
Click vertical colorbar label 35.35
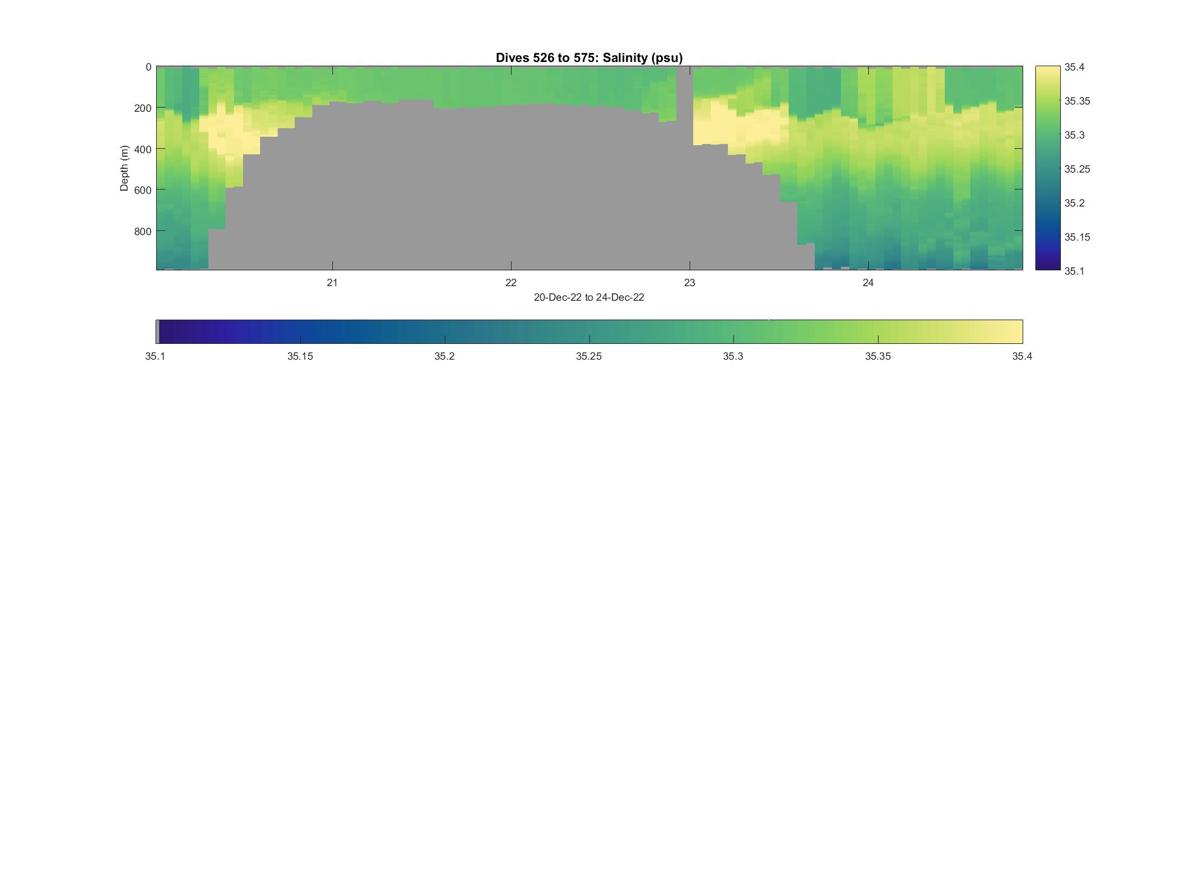[1078, 102]
